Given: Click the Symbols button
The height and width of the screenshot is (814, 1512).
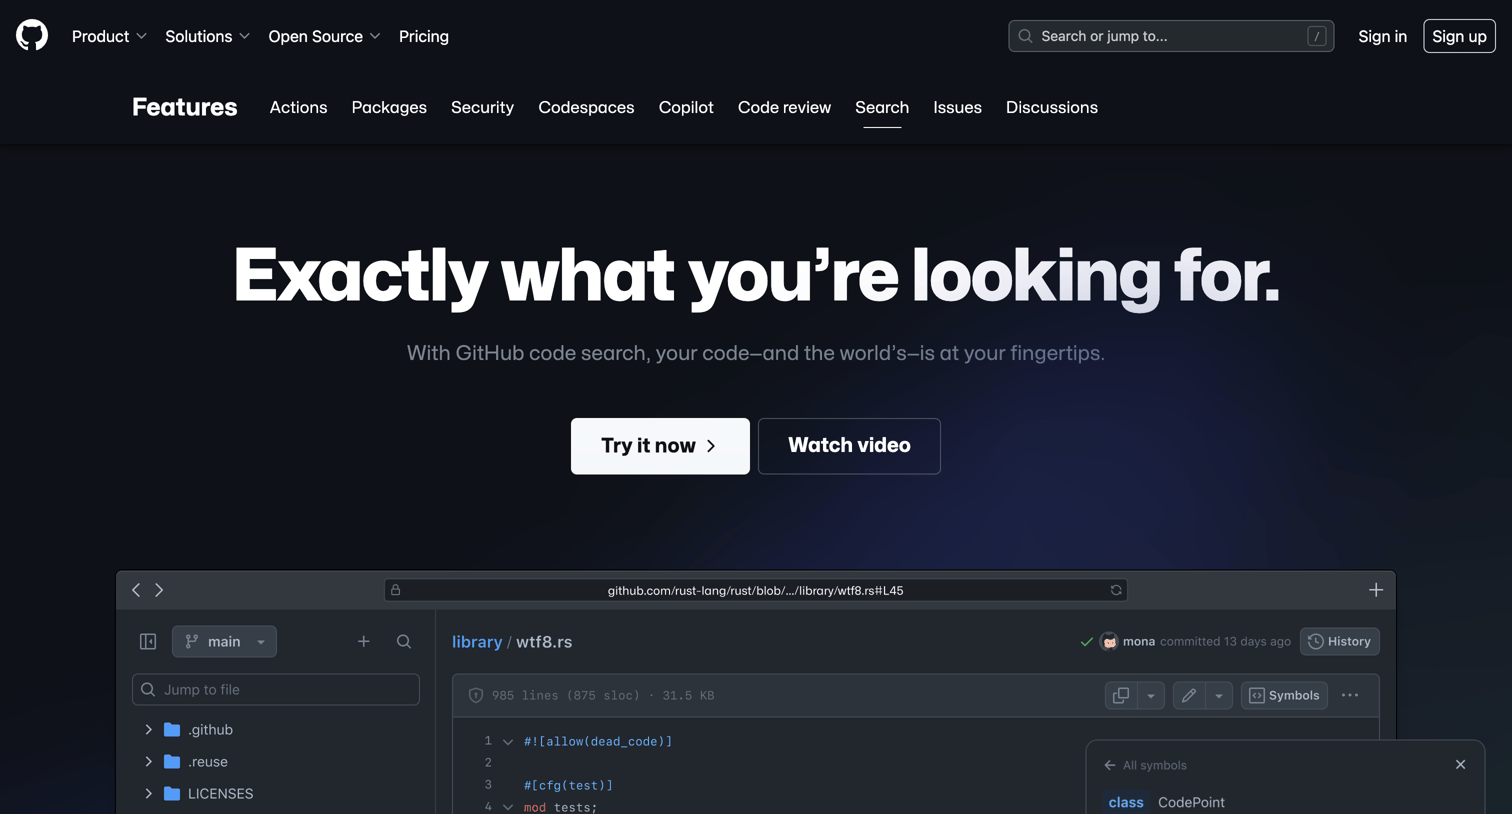Looking at the screenshot, I should (x=1285, y=695).
